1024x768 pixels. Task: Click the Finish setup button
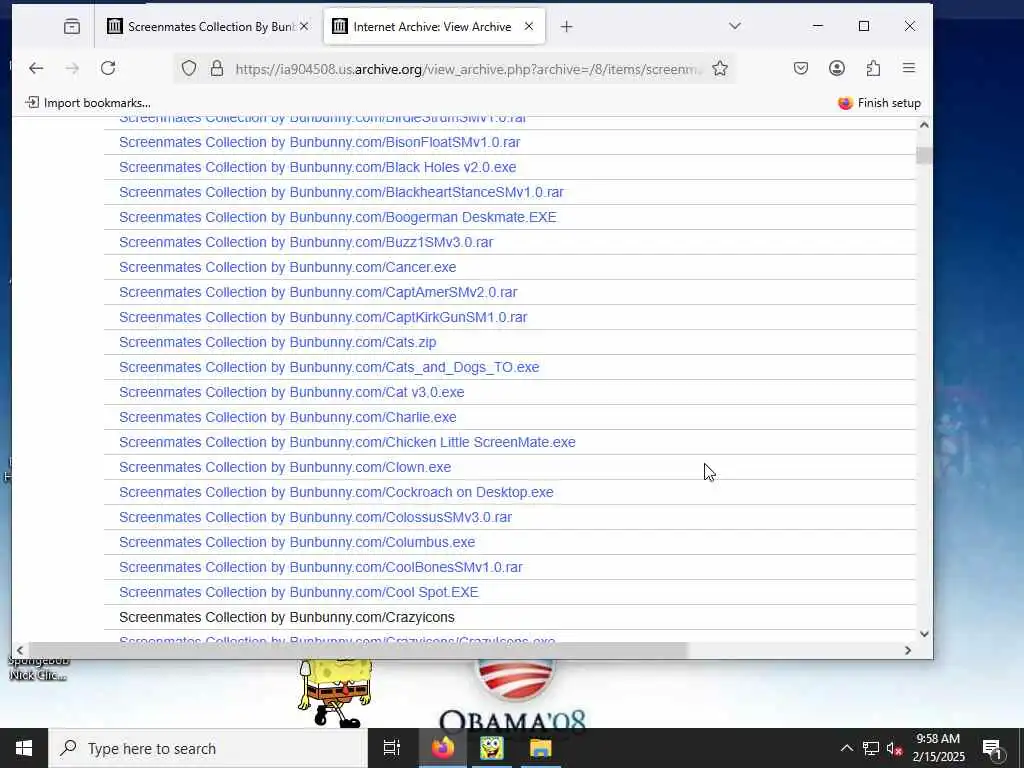point(879,103)
